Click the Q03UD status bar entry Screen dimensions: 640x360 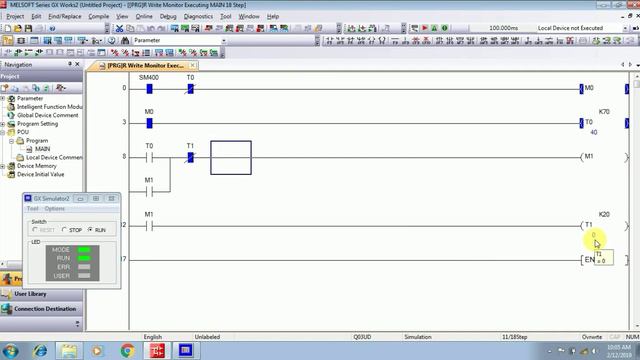pos(362,337)
